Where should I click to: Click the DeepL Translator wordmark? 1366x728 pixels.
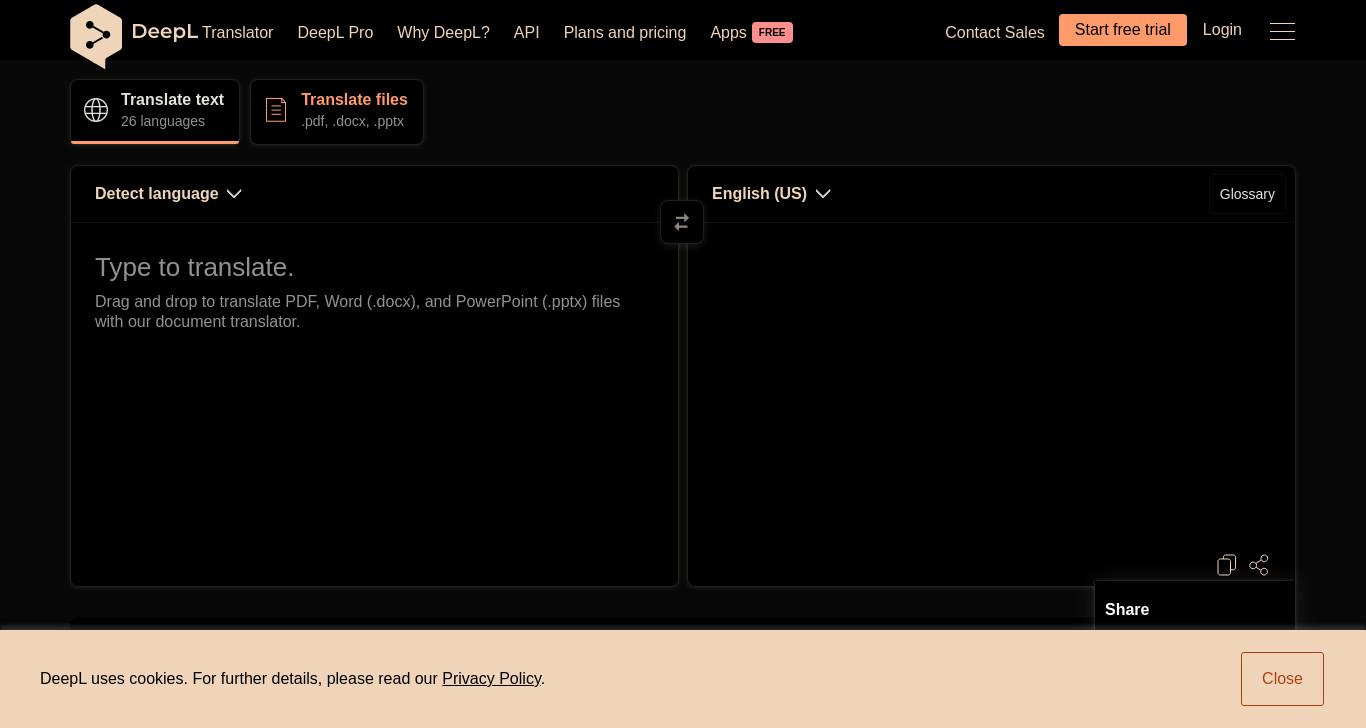pyautogui.click(x=202, y=32)
